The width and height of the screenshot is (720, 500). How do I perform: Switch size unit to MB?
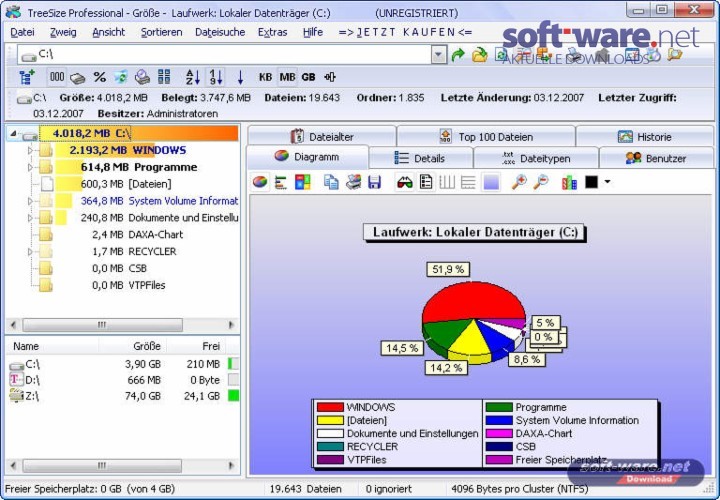(x=287, y=77)
